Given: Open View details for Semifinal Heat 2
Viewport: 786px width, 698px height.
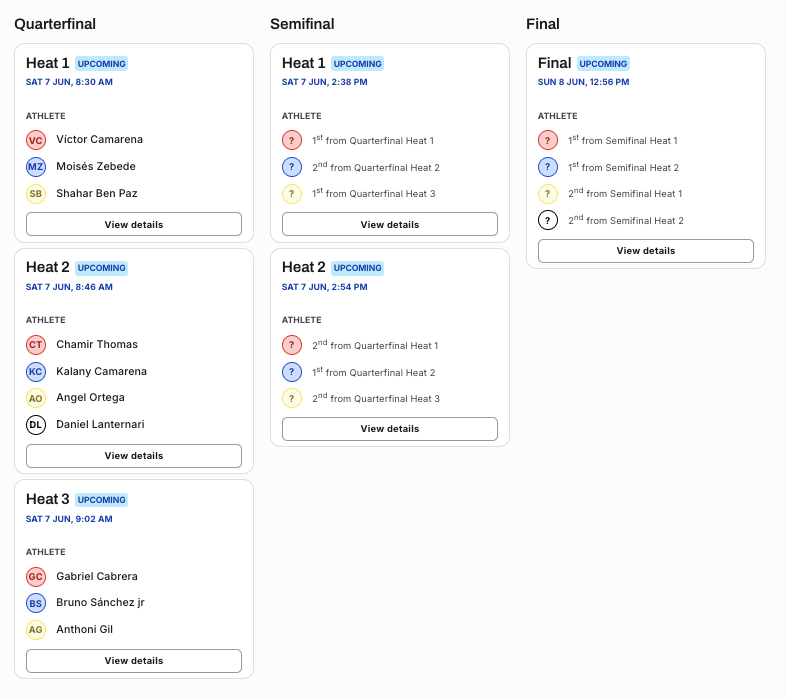Looking at the screenshot, I should [390, 429].
